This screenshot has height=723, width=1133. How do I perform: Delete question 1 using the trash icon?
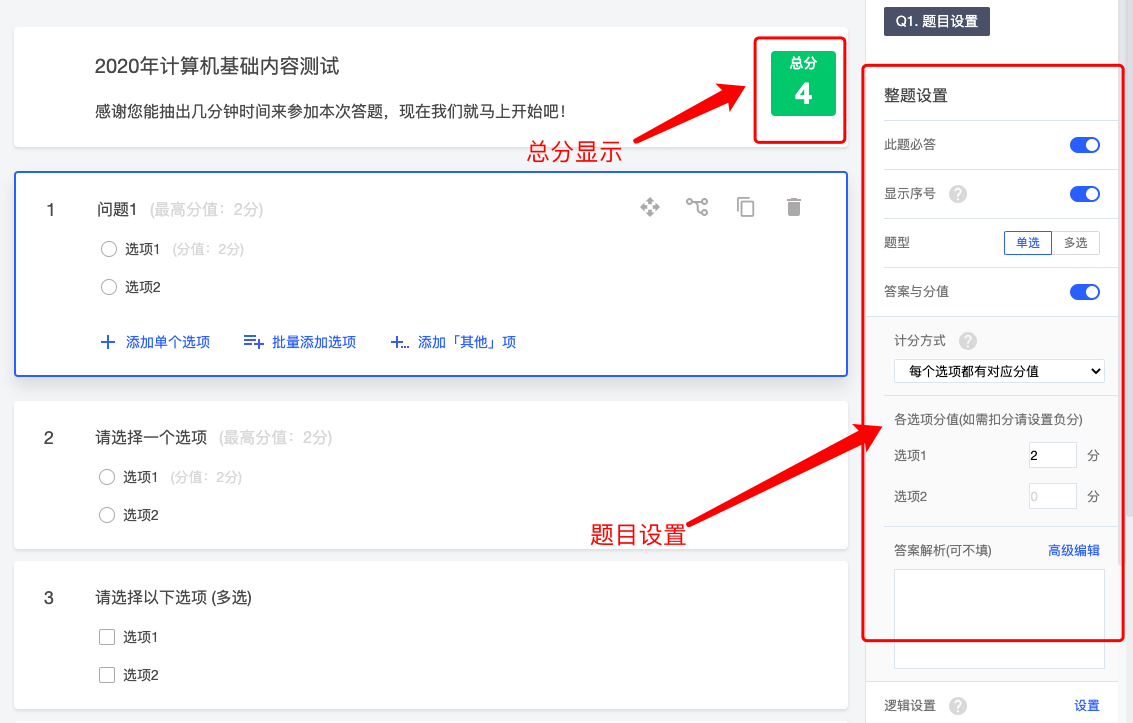pos(794,207)
